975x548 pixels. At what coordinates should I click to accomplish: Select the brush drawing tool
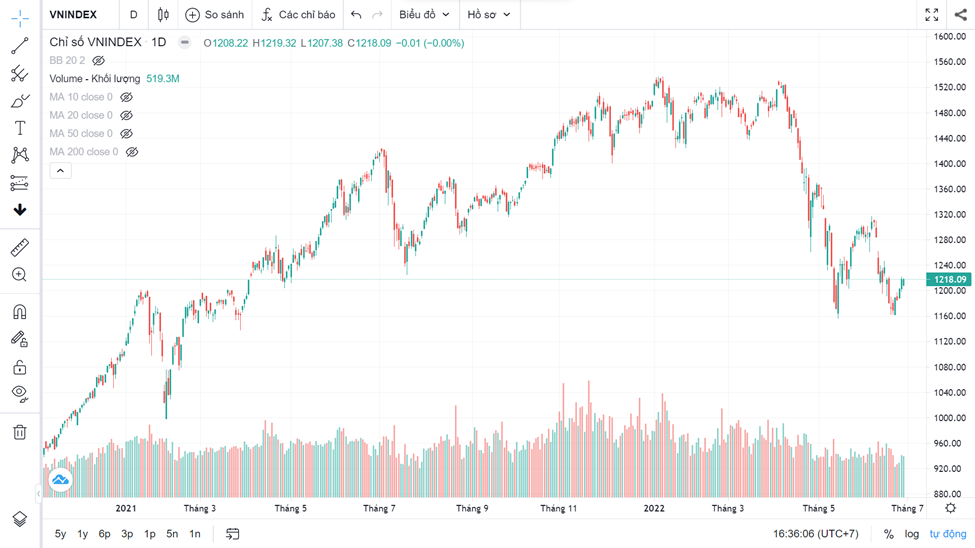[x=19, y=101]
